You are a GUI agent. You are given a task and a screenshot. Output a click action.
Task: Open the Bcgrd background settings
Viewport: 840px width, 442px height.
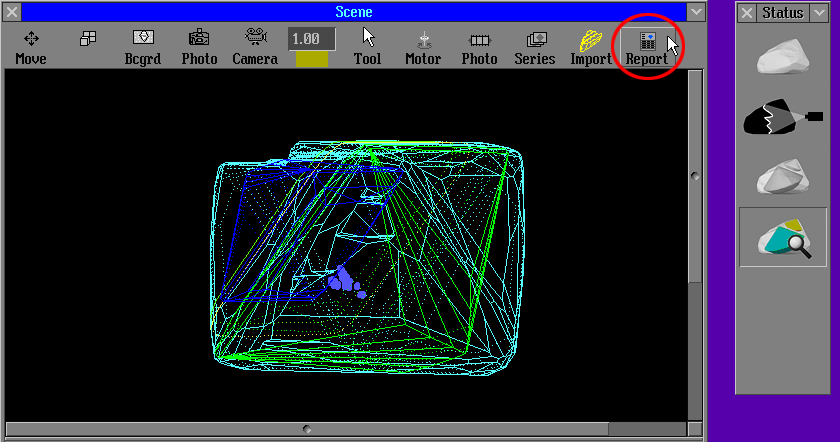(143, 46)
